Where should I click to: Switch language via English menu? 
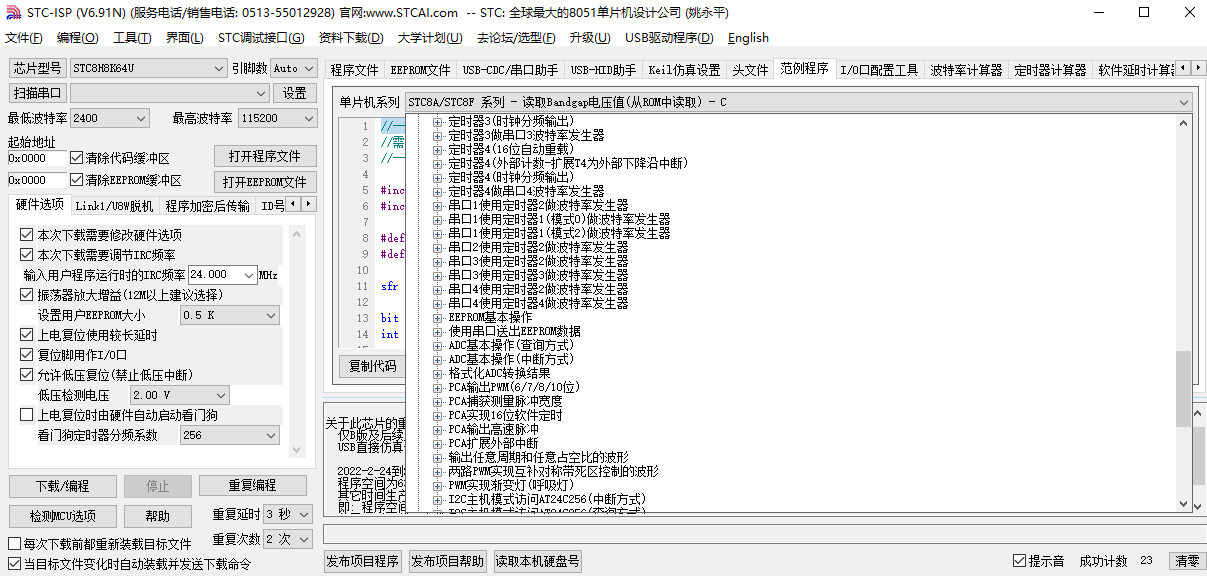[748, 38]
